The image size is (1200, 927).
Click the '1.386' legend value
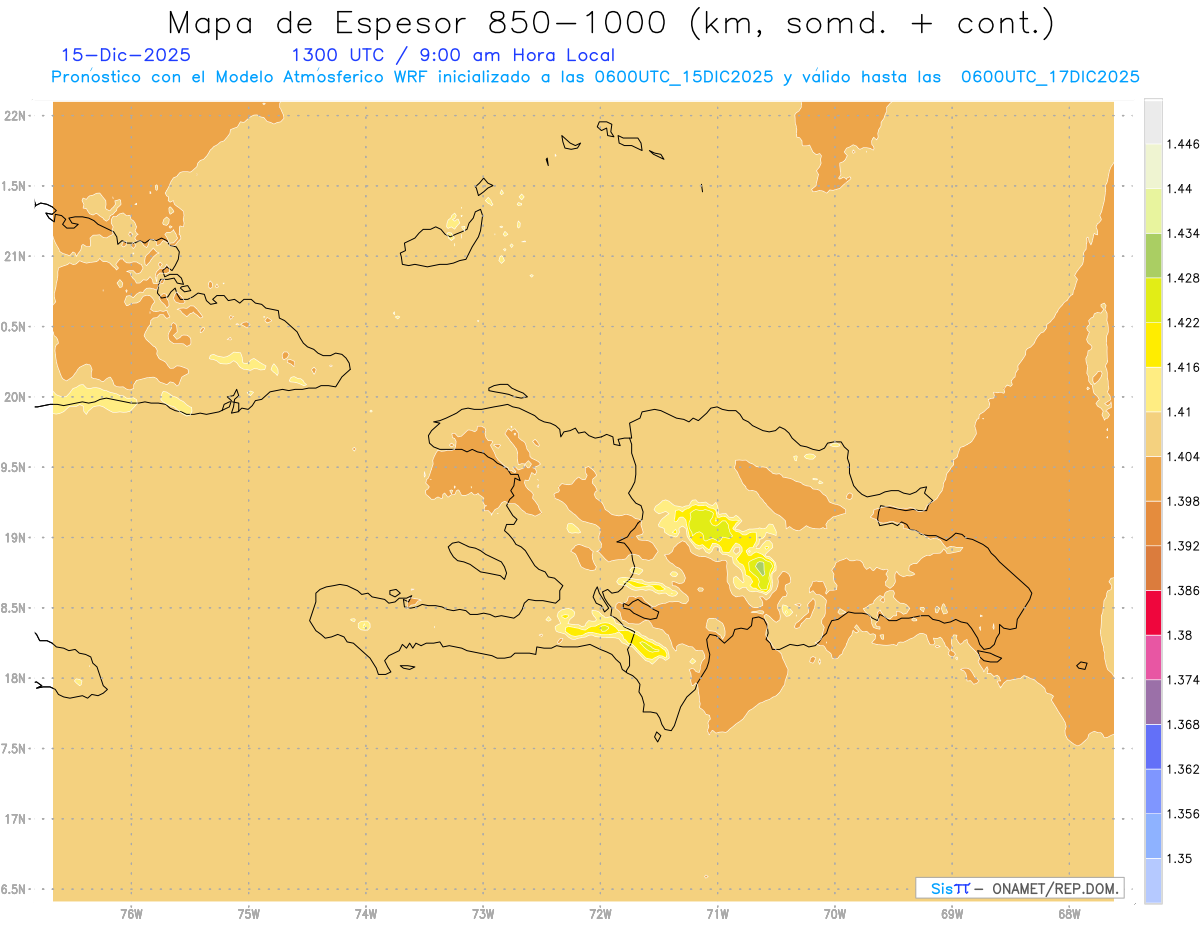(x=1184, y=590)
